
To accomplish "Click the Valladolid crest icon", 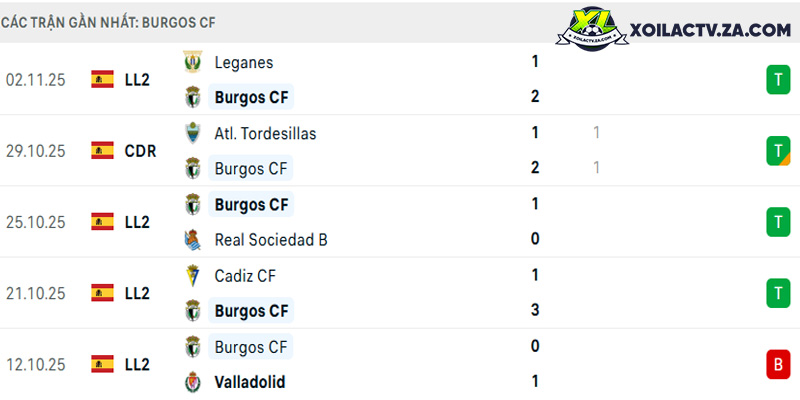I will [x=193, y=382].
